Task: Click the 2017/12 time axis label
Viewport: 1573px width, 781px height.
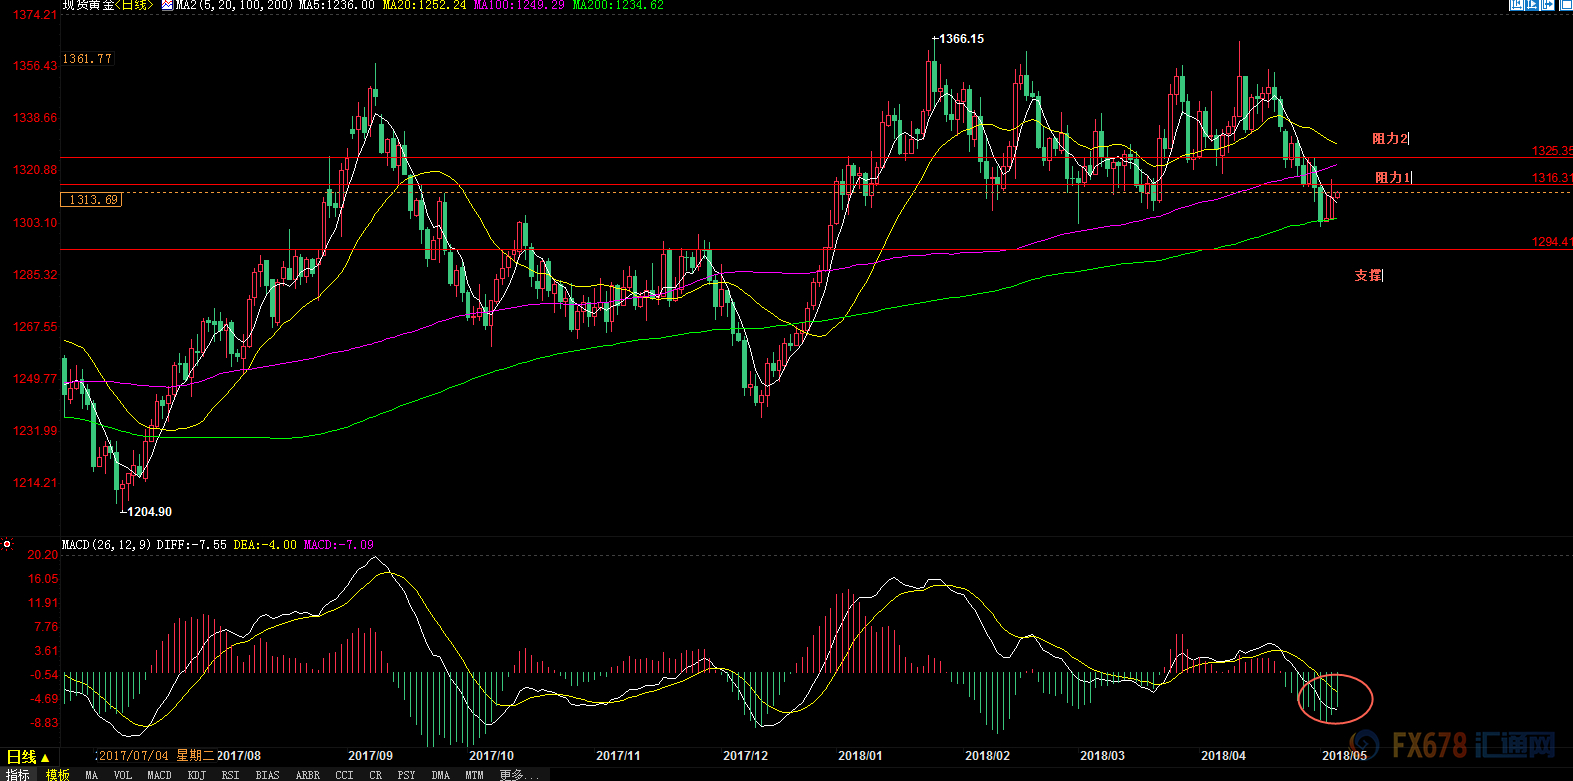Action: tap(746, 756)
